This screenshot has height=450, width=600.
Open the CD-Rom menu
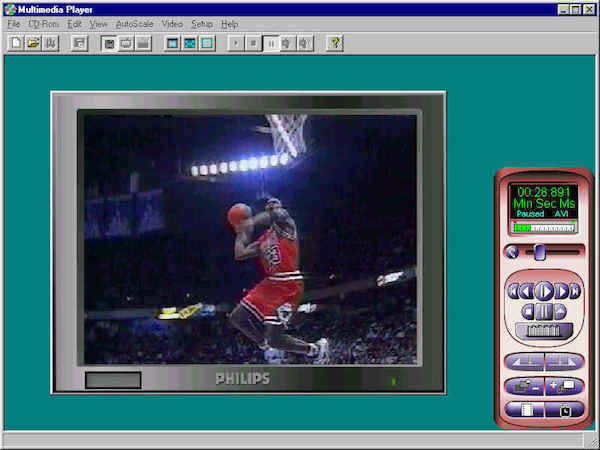pos(43,23)
